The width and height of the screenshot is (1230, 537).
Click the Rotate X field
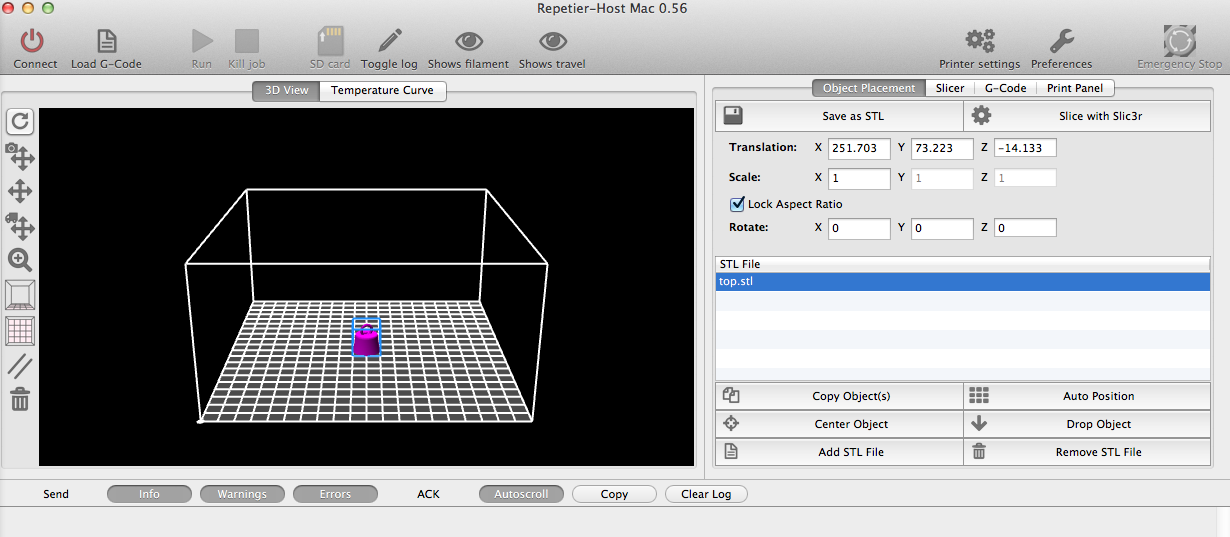(x=859, y=228)
